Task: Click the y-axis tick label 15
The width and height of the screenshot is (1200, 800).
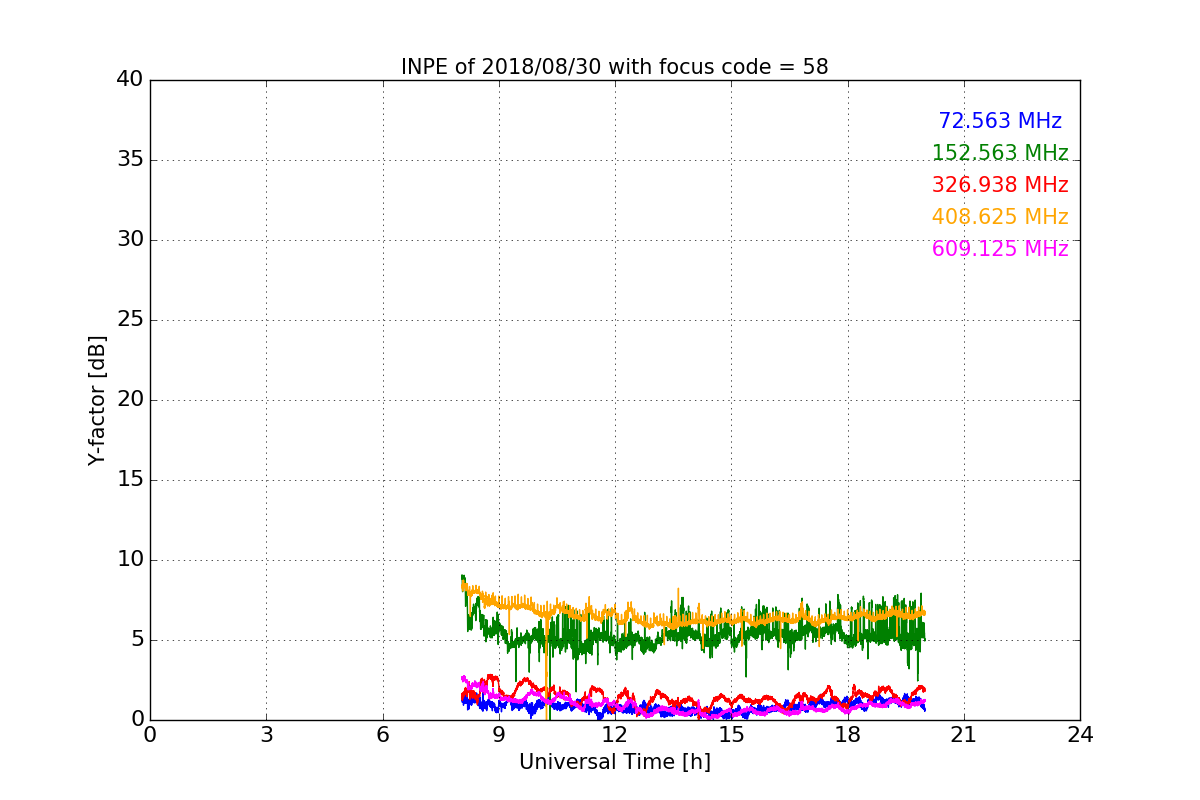Action: [x=130, y=480]
